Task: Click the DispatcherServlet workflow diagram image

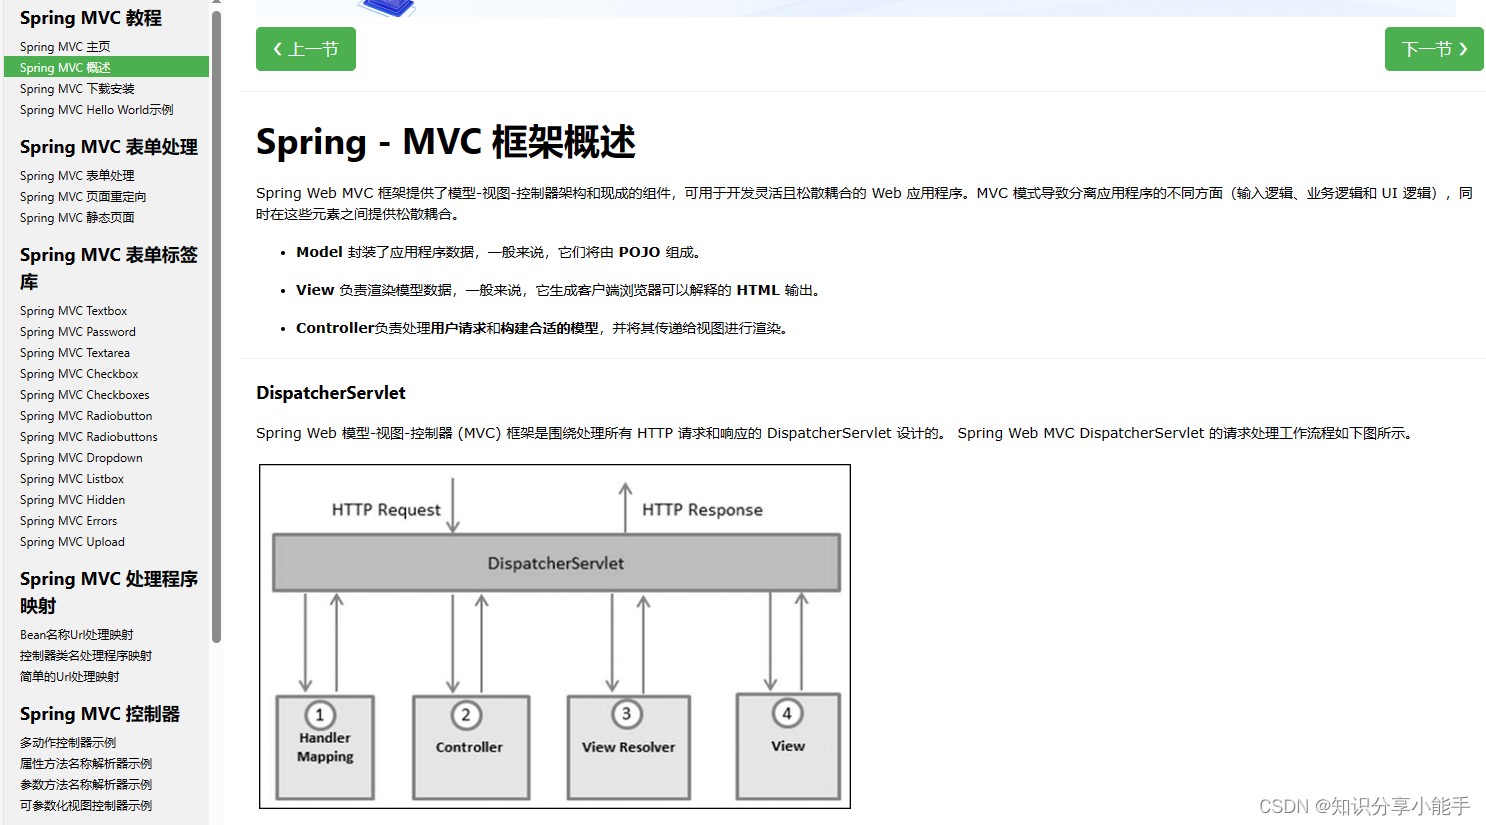Action: point(555,636)
